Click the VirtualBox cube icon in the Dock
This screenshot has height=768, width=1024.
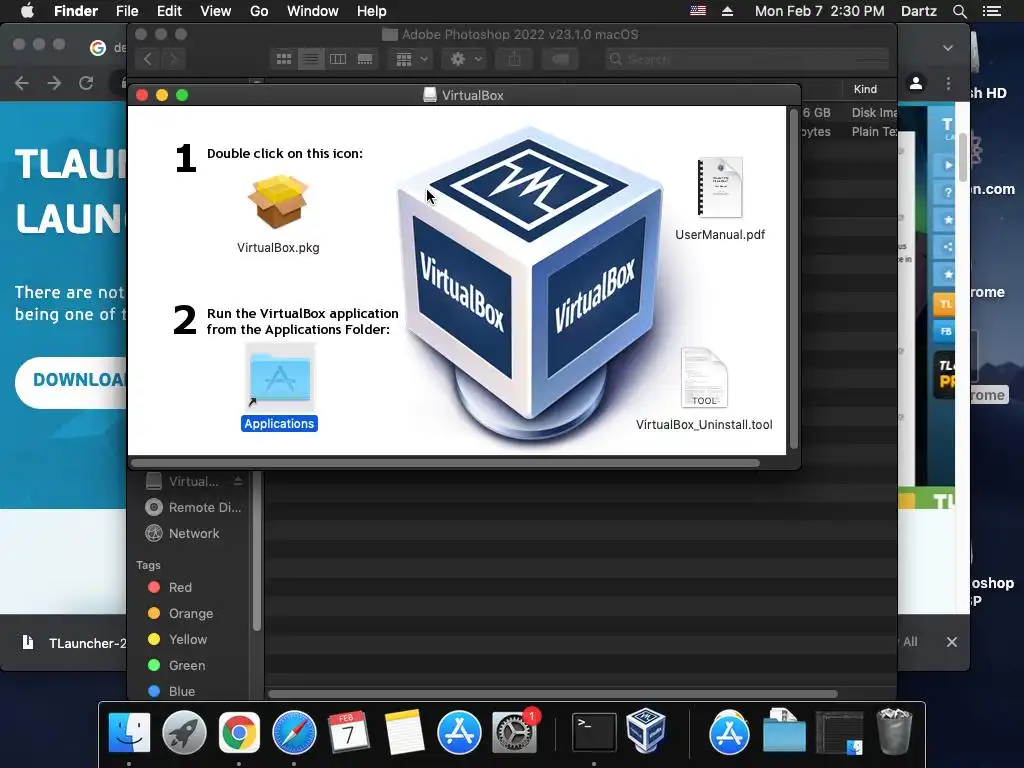point(646,731)
